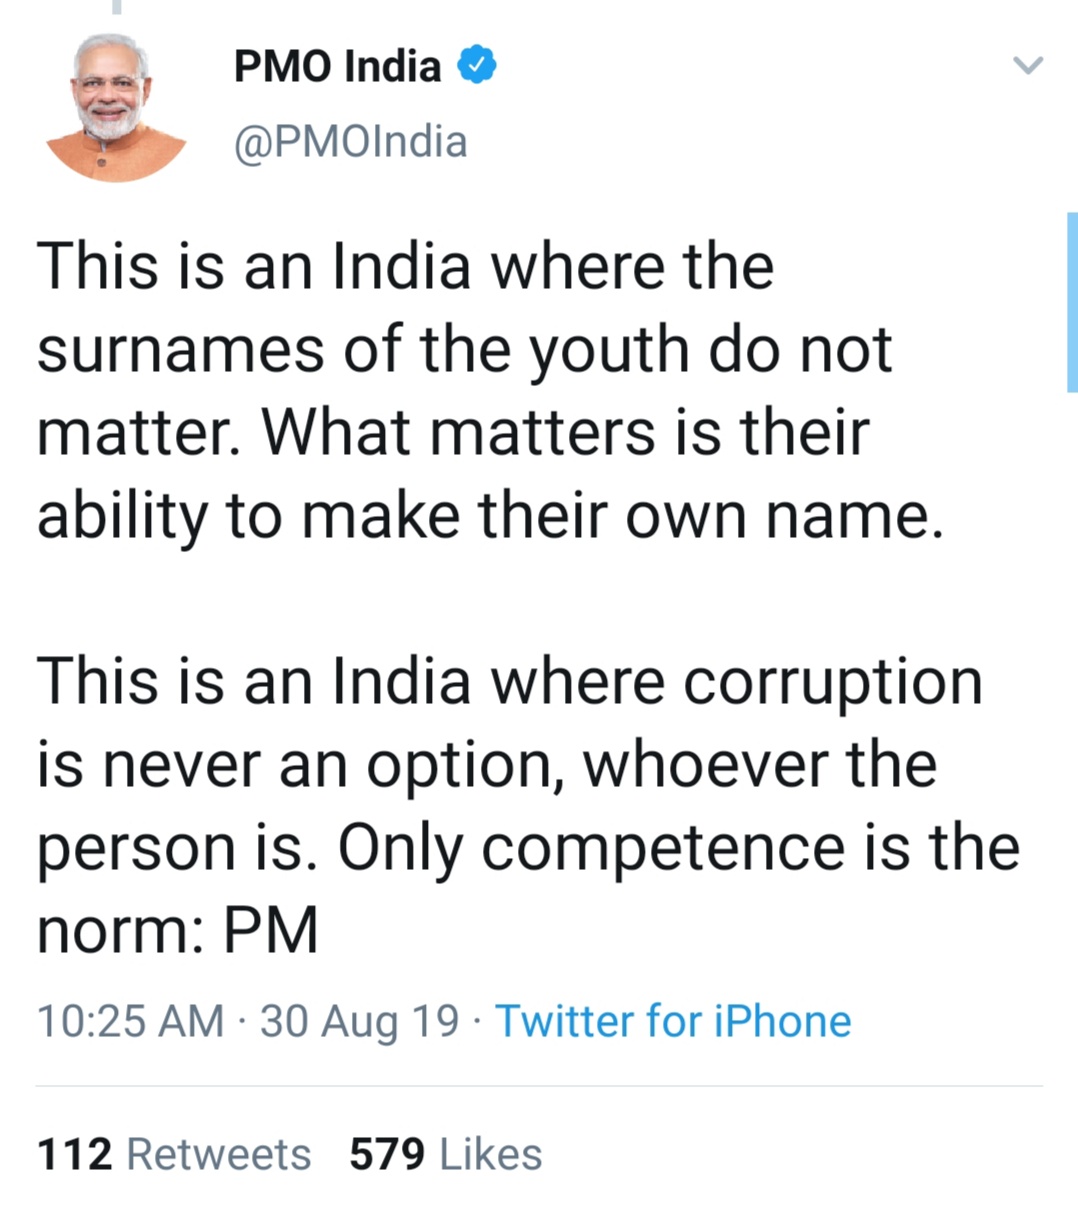Click the 'norm: PM' ending text
The width and height of the screenshot is (1078, 1216).
pos(177,931)
